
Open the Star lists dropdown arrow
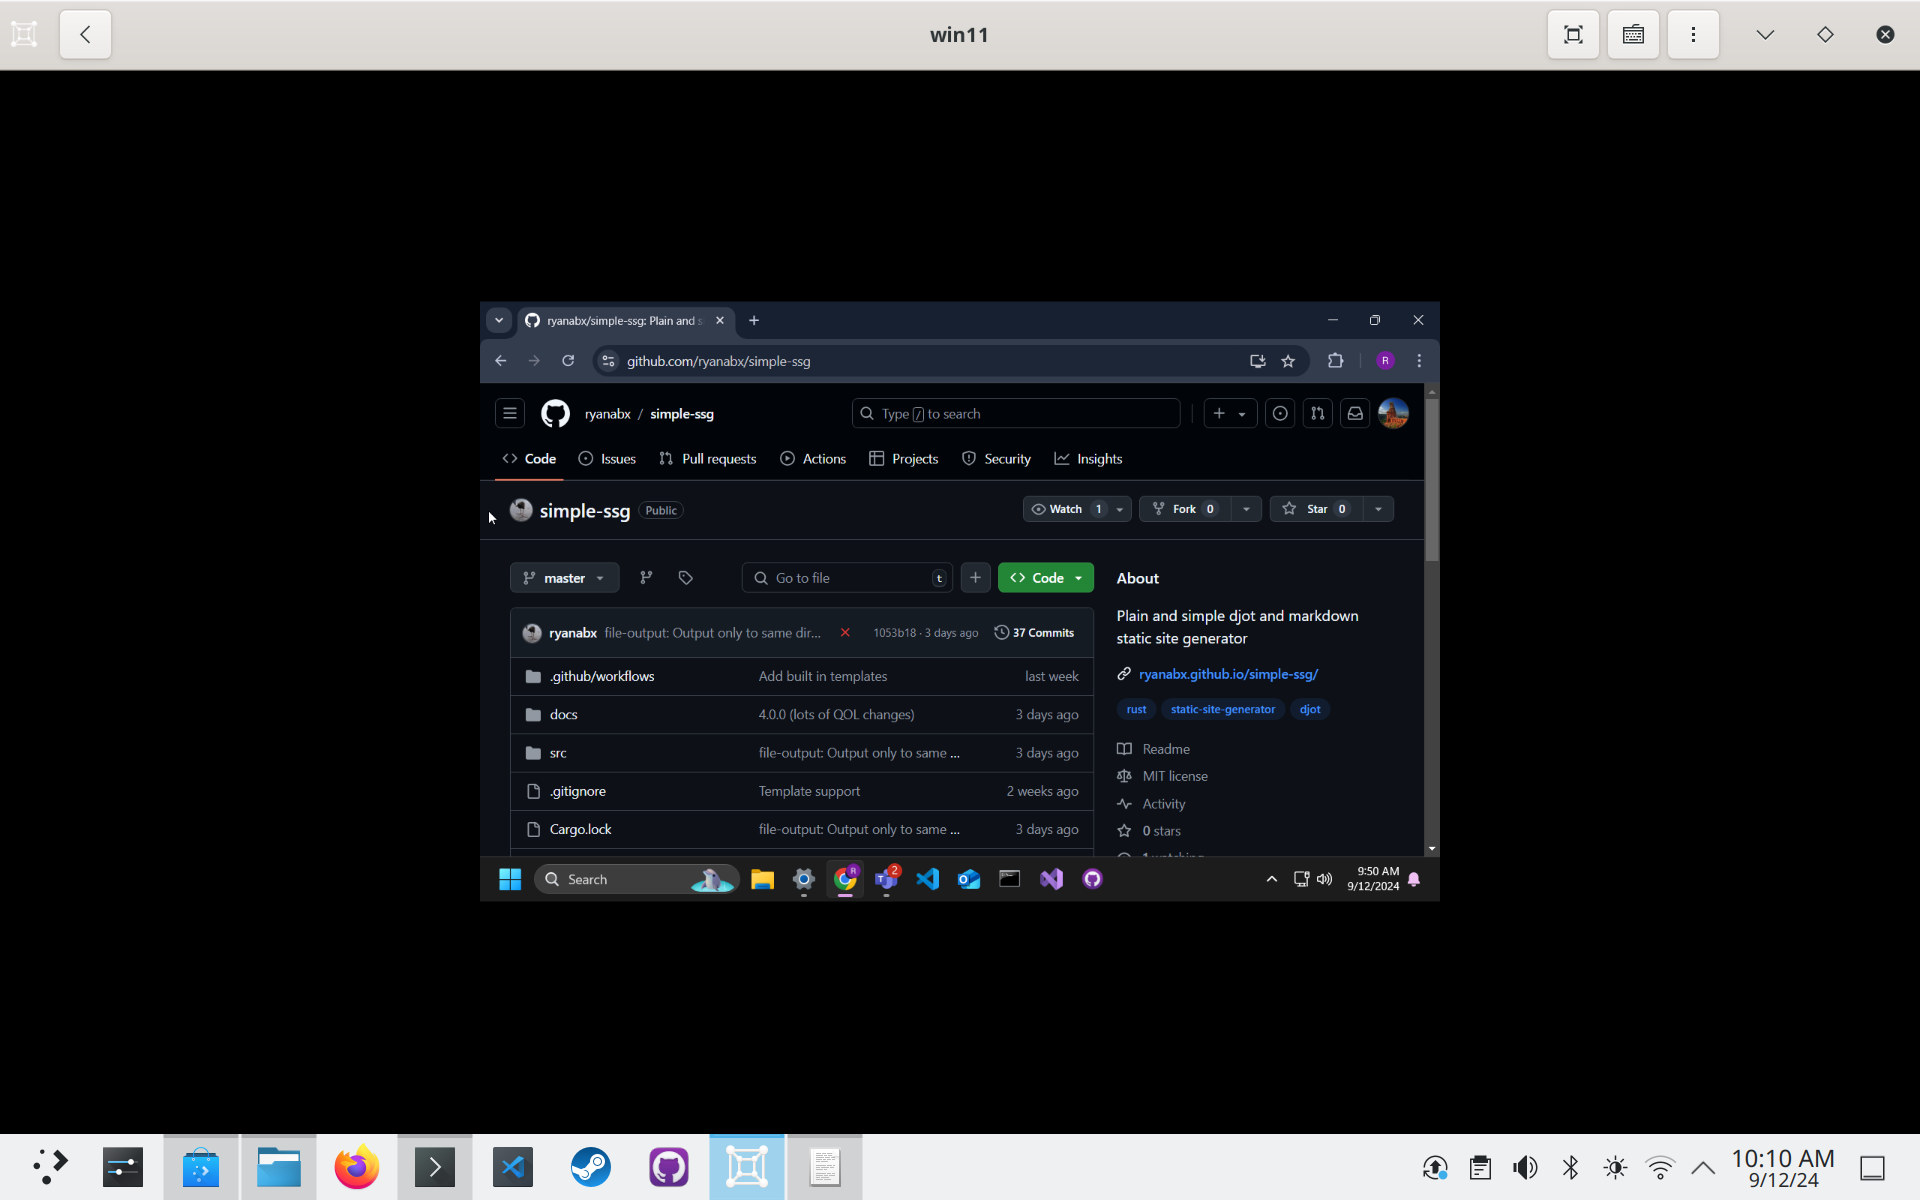click(1378, 509)
